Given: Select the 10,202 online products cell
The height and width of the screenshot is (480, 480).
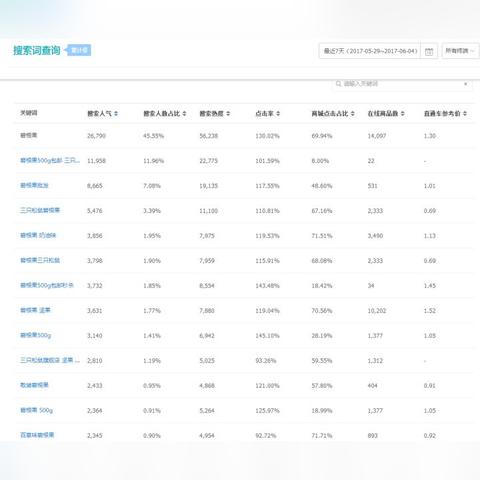Looking at the screenshot, I should click(x=377, y=311).
